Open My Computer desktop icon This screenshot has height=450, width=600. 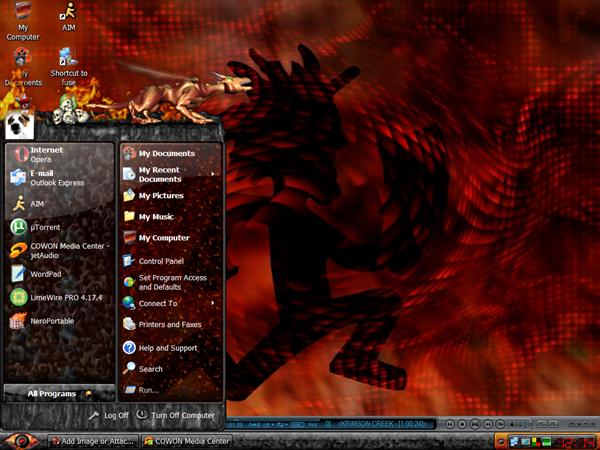tap(23, 21)
